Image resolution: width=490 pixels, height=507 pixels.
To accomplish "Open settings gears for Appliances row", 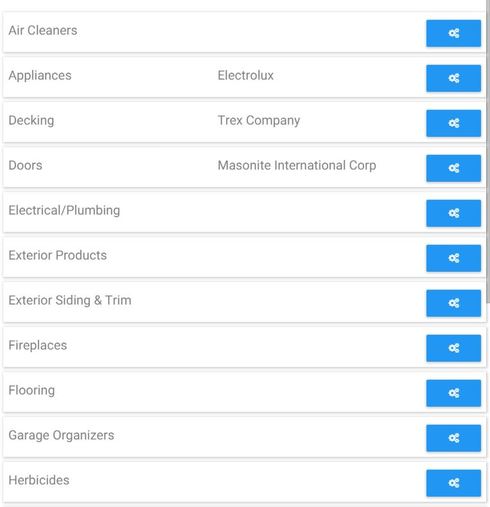I will point(453,78).
